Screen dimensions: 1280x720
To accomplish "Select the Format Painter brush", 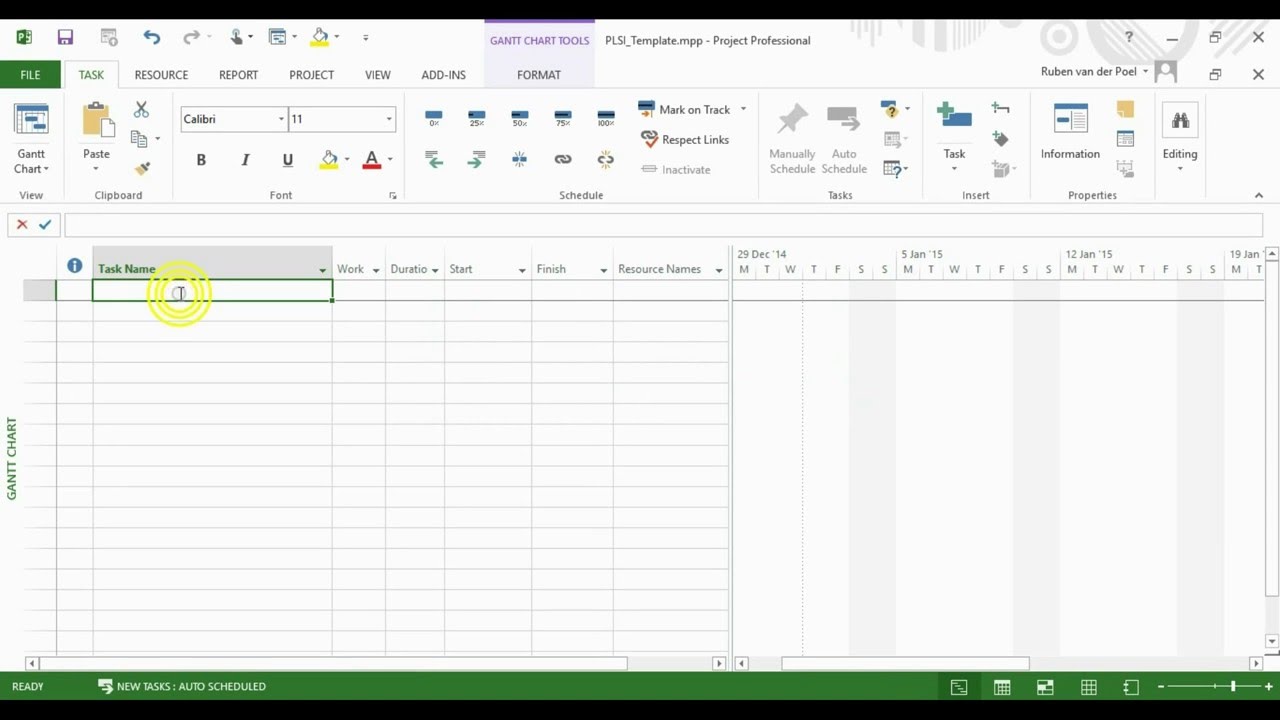I will [142, 169].
